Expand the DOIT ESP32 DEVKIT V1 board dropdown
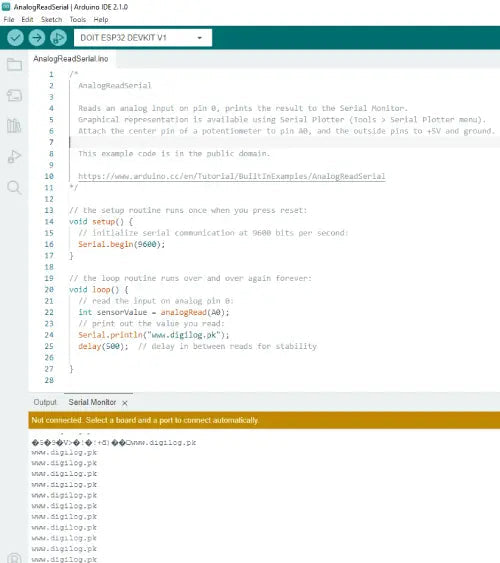Screen dimensions: 500x563 coord(143,38)
